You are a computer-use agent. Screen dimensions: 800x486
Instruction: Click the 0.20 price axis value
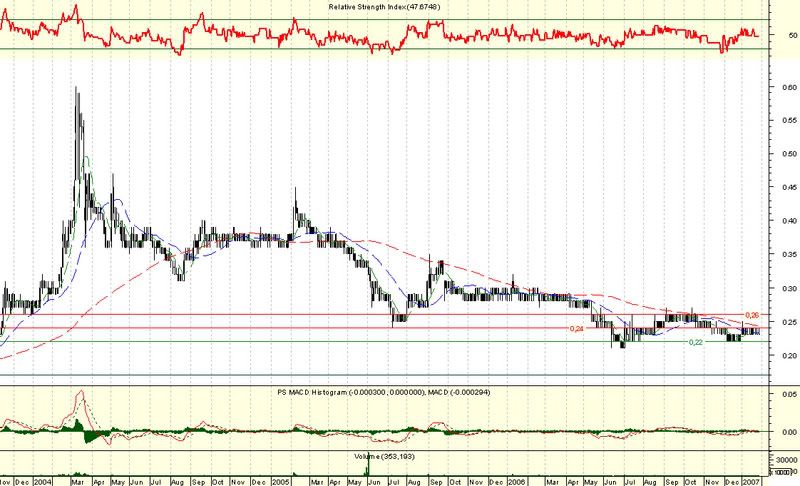789,355
